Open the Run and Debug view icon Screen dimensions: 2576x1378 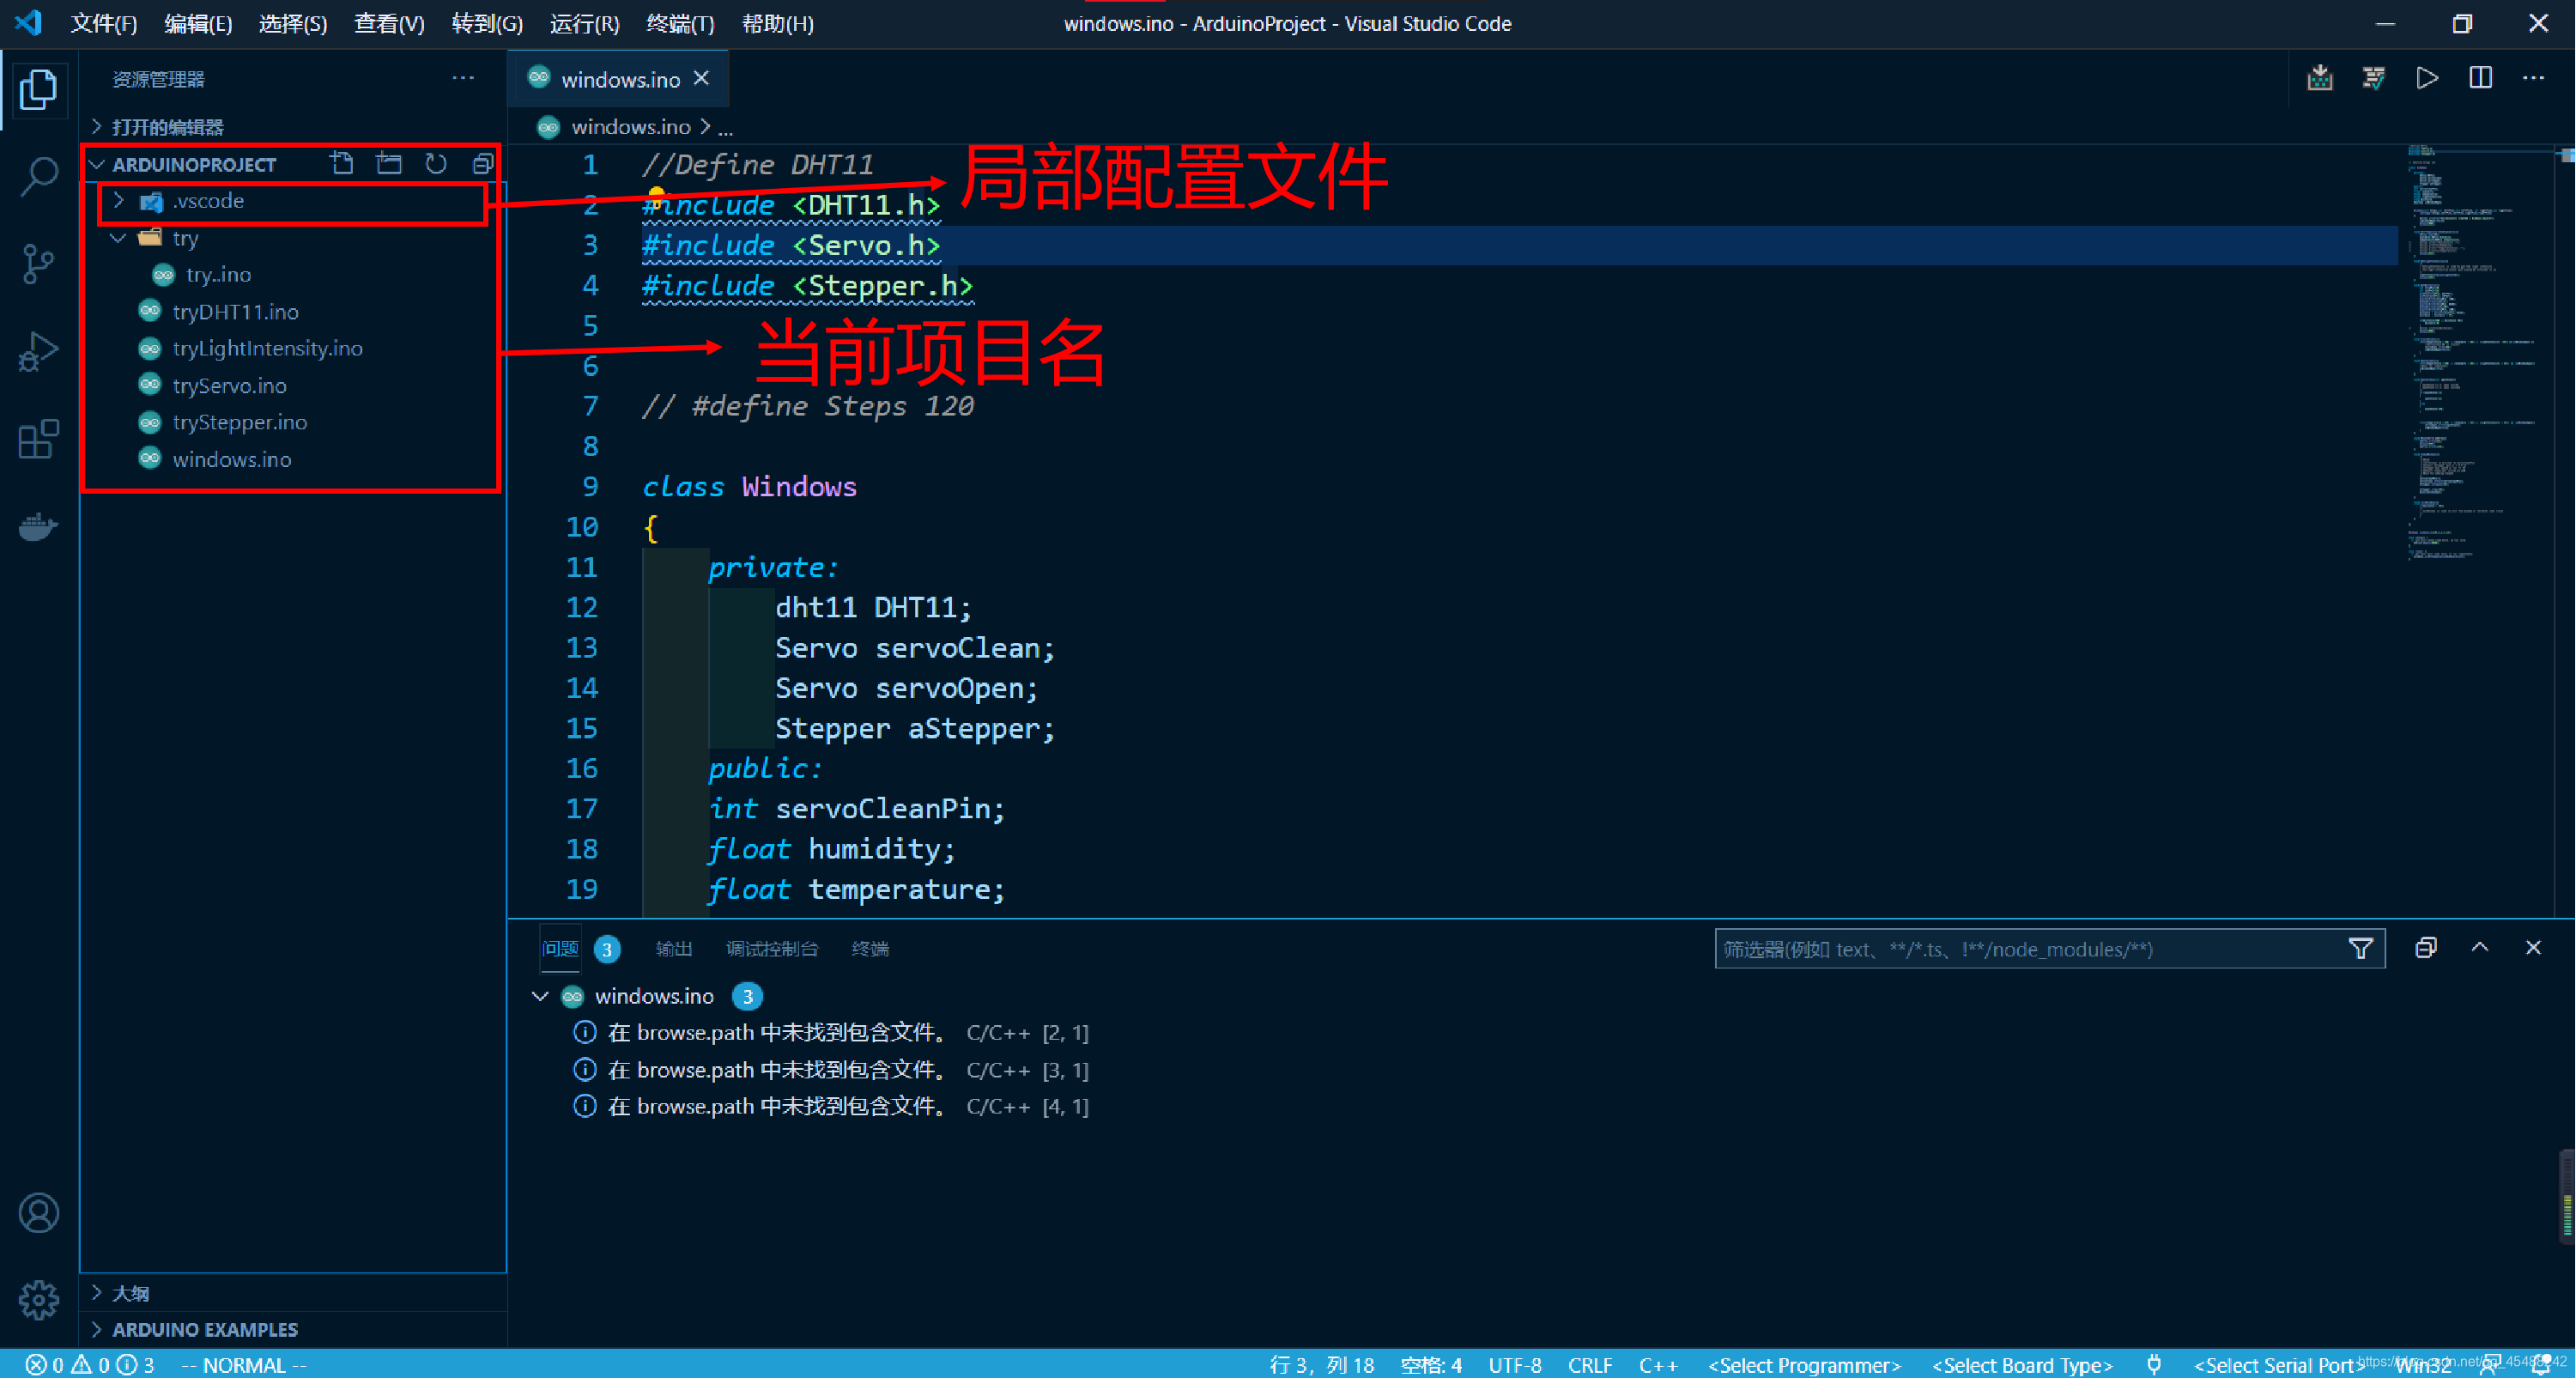click(x=38, y=352)
